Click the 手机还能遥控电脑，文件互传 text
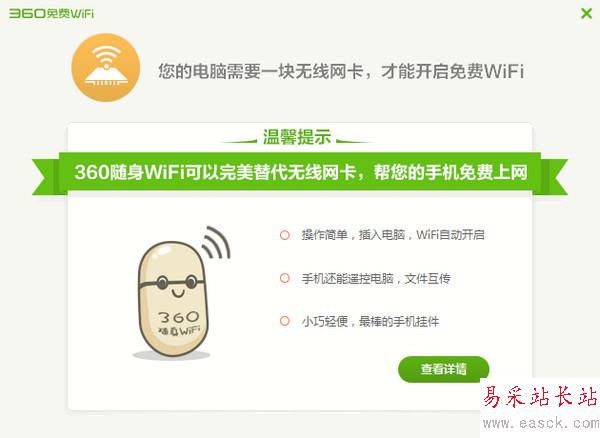The height and width of the screenshot is (438, 600). 376,278
